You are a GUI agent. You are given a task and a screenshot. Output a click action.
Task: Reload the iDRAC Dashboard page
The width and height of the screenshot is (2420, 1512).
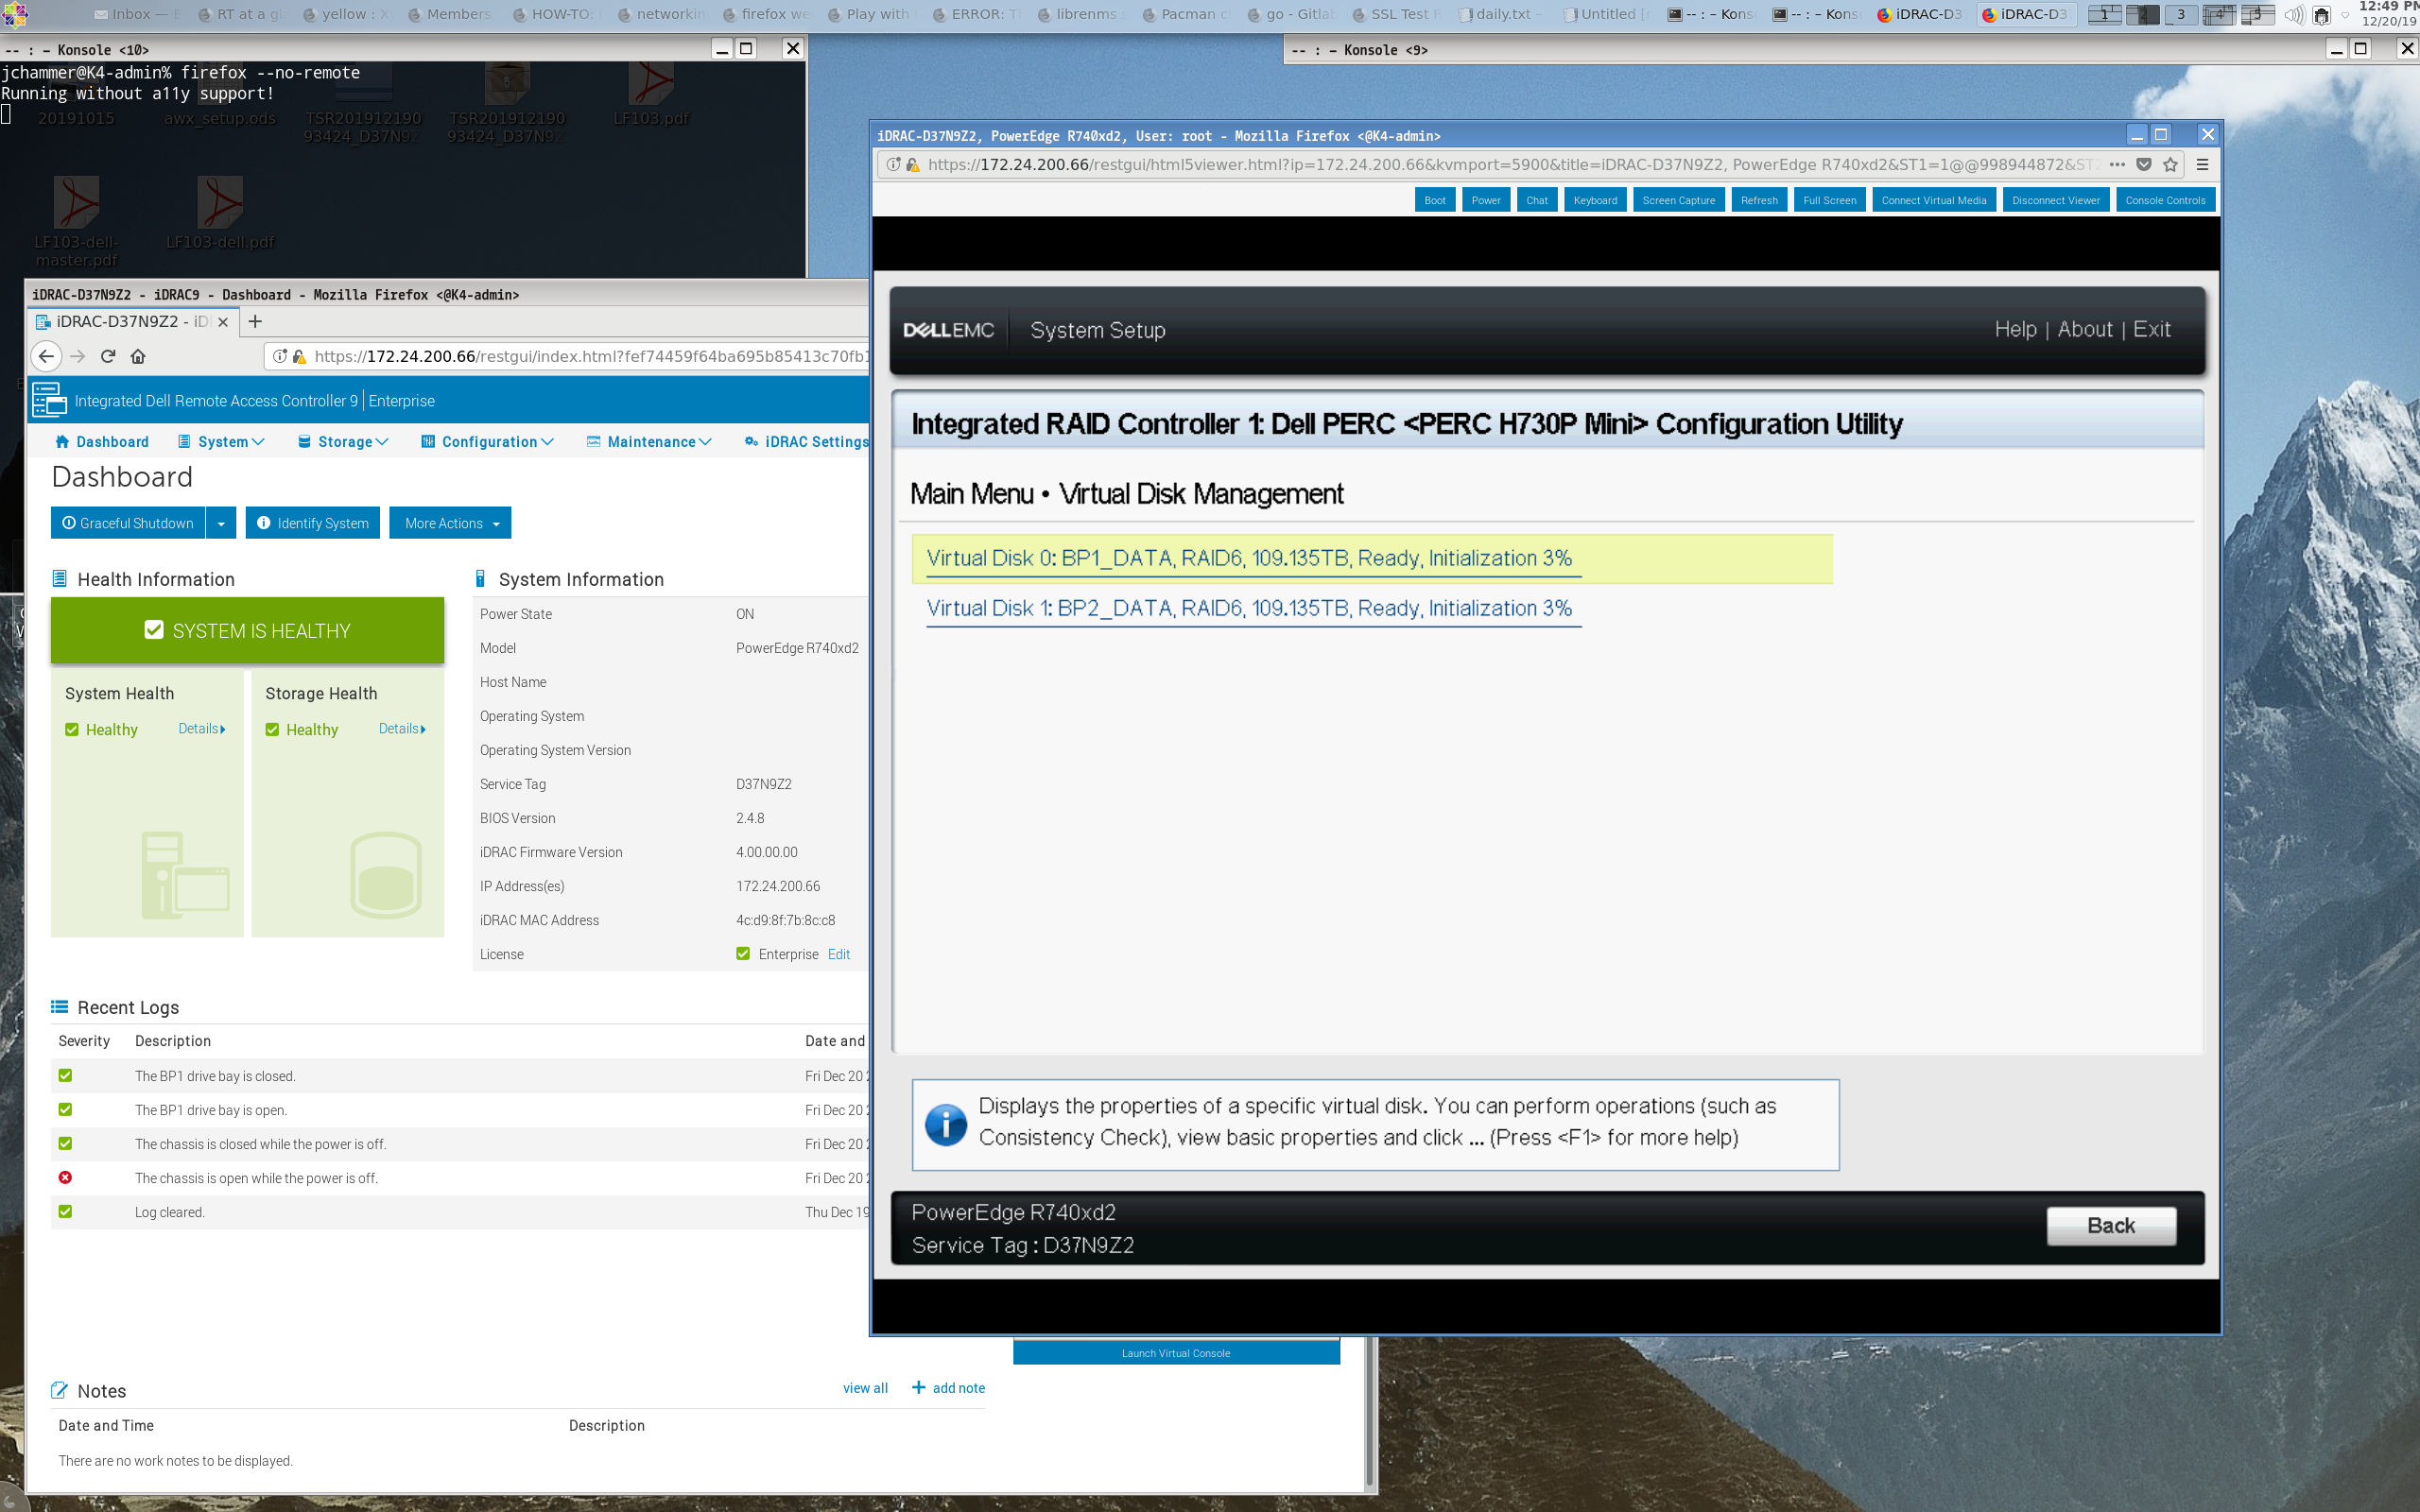[108, 356]
